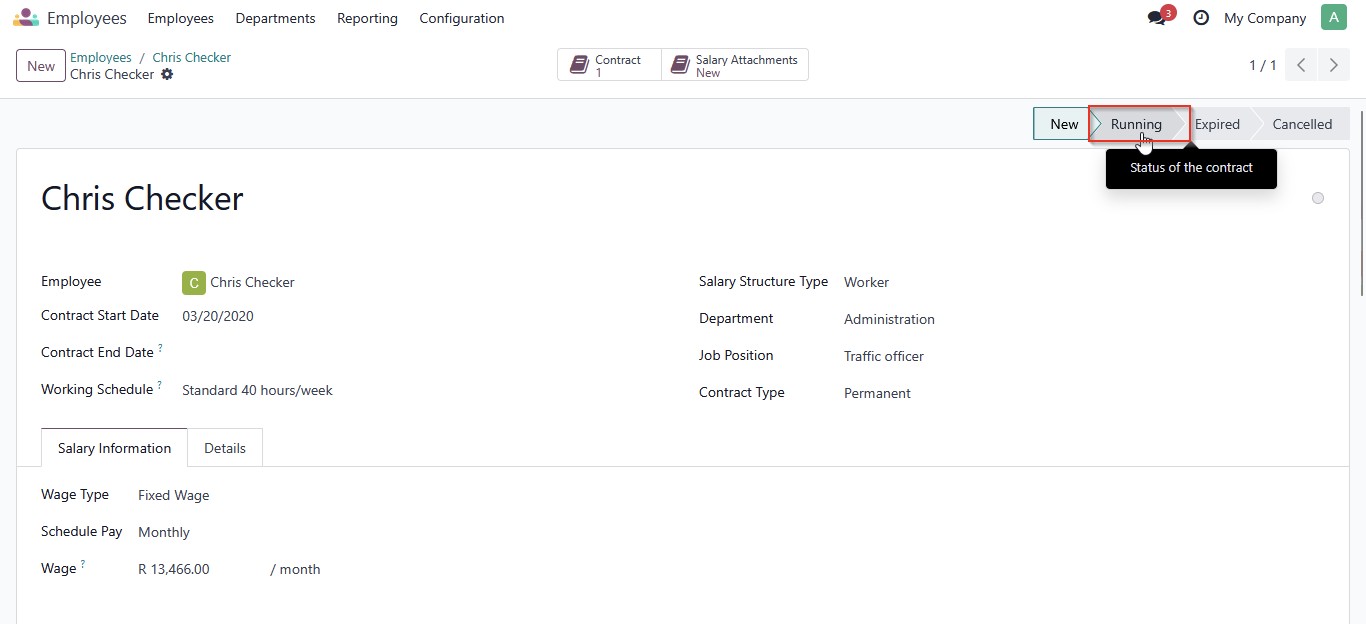
Task: Open Wage help question mark
Action: [x=83, y=564]
